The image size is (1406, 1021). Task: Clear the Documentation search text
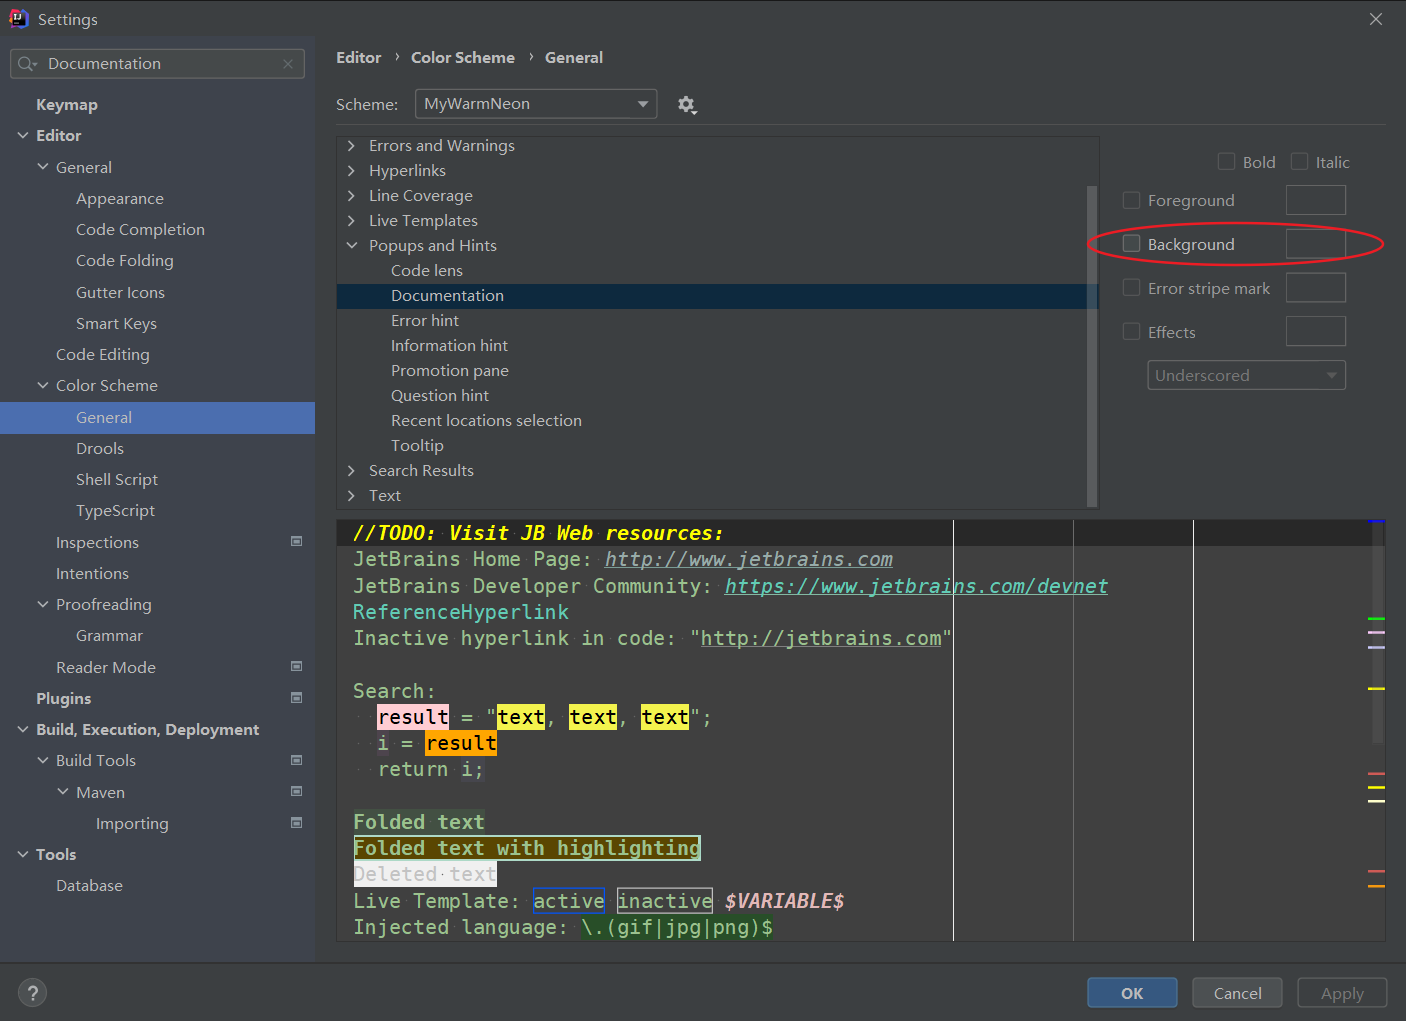(288, 64)
